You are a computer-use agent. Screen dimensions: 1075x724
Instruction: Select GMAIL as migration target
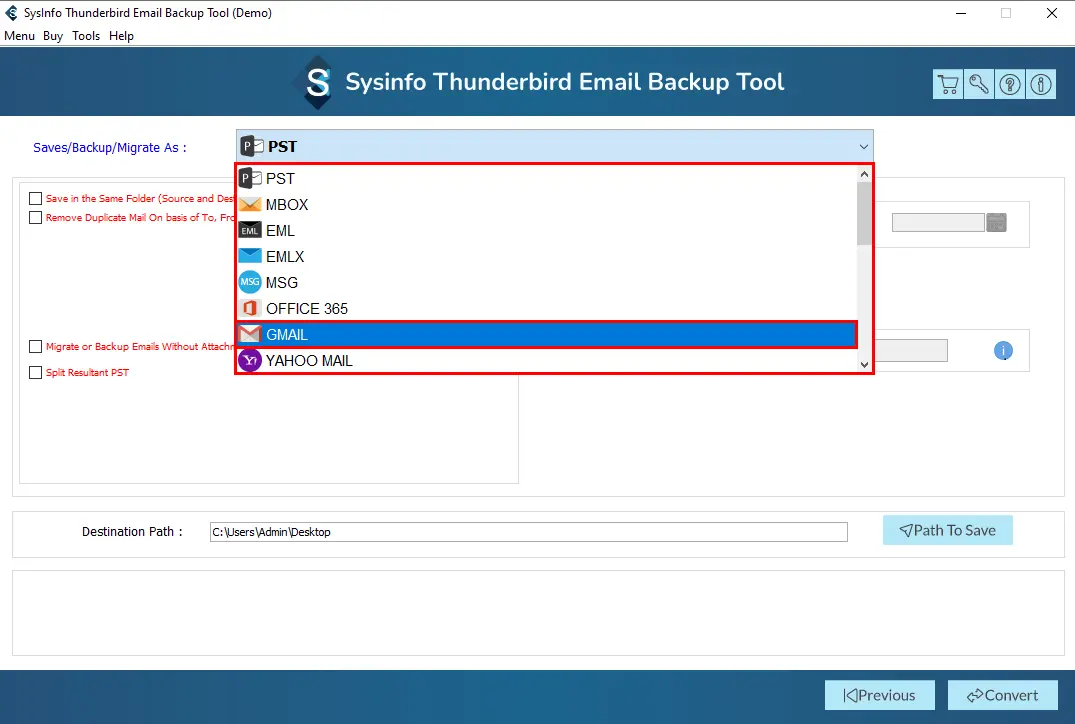pos(546,335)
